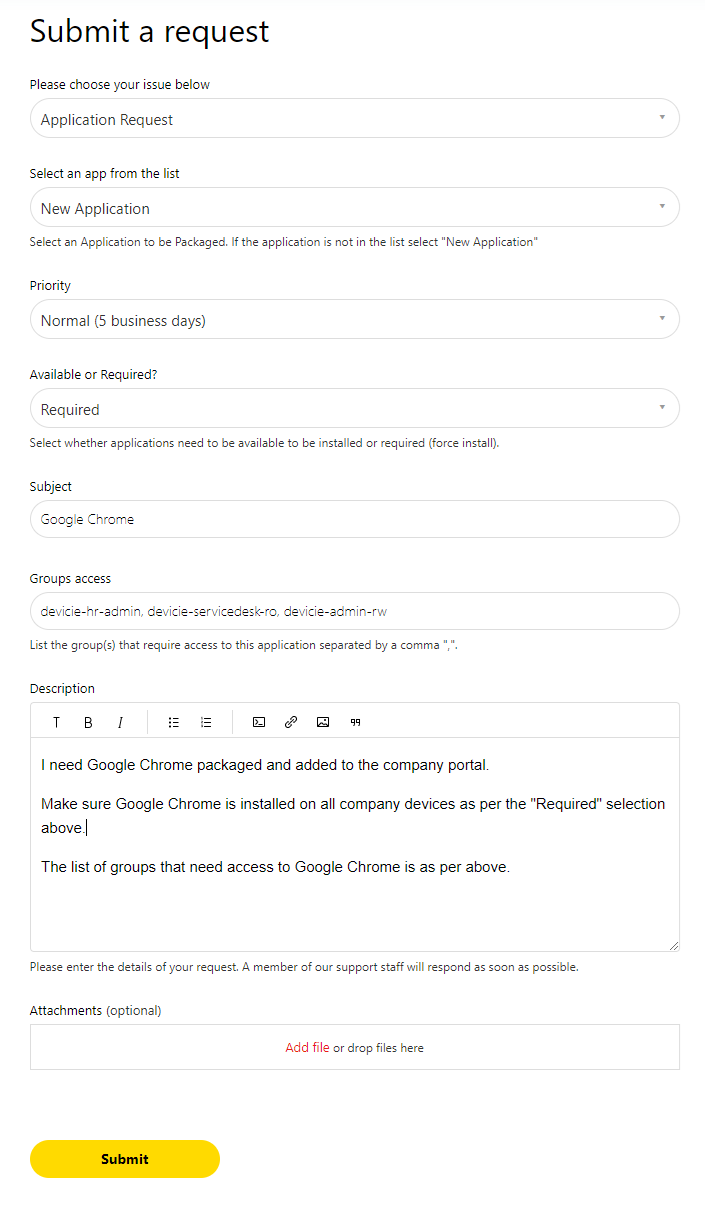Submit the request with the yellow button
Viewport: 709px width, 1215px height.
125,1159
